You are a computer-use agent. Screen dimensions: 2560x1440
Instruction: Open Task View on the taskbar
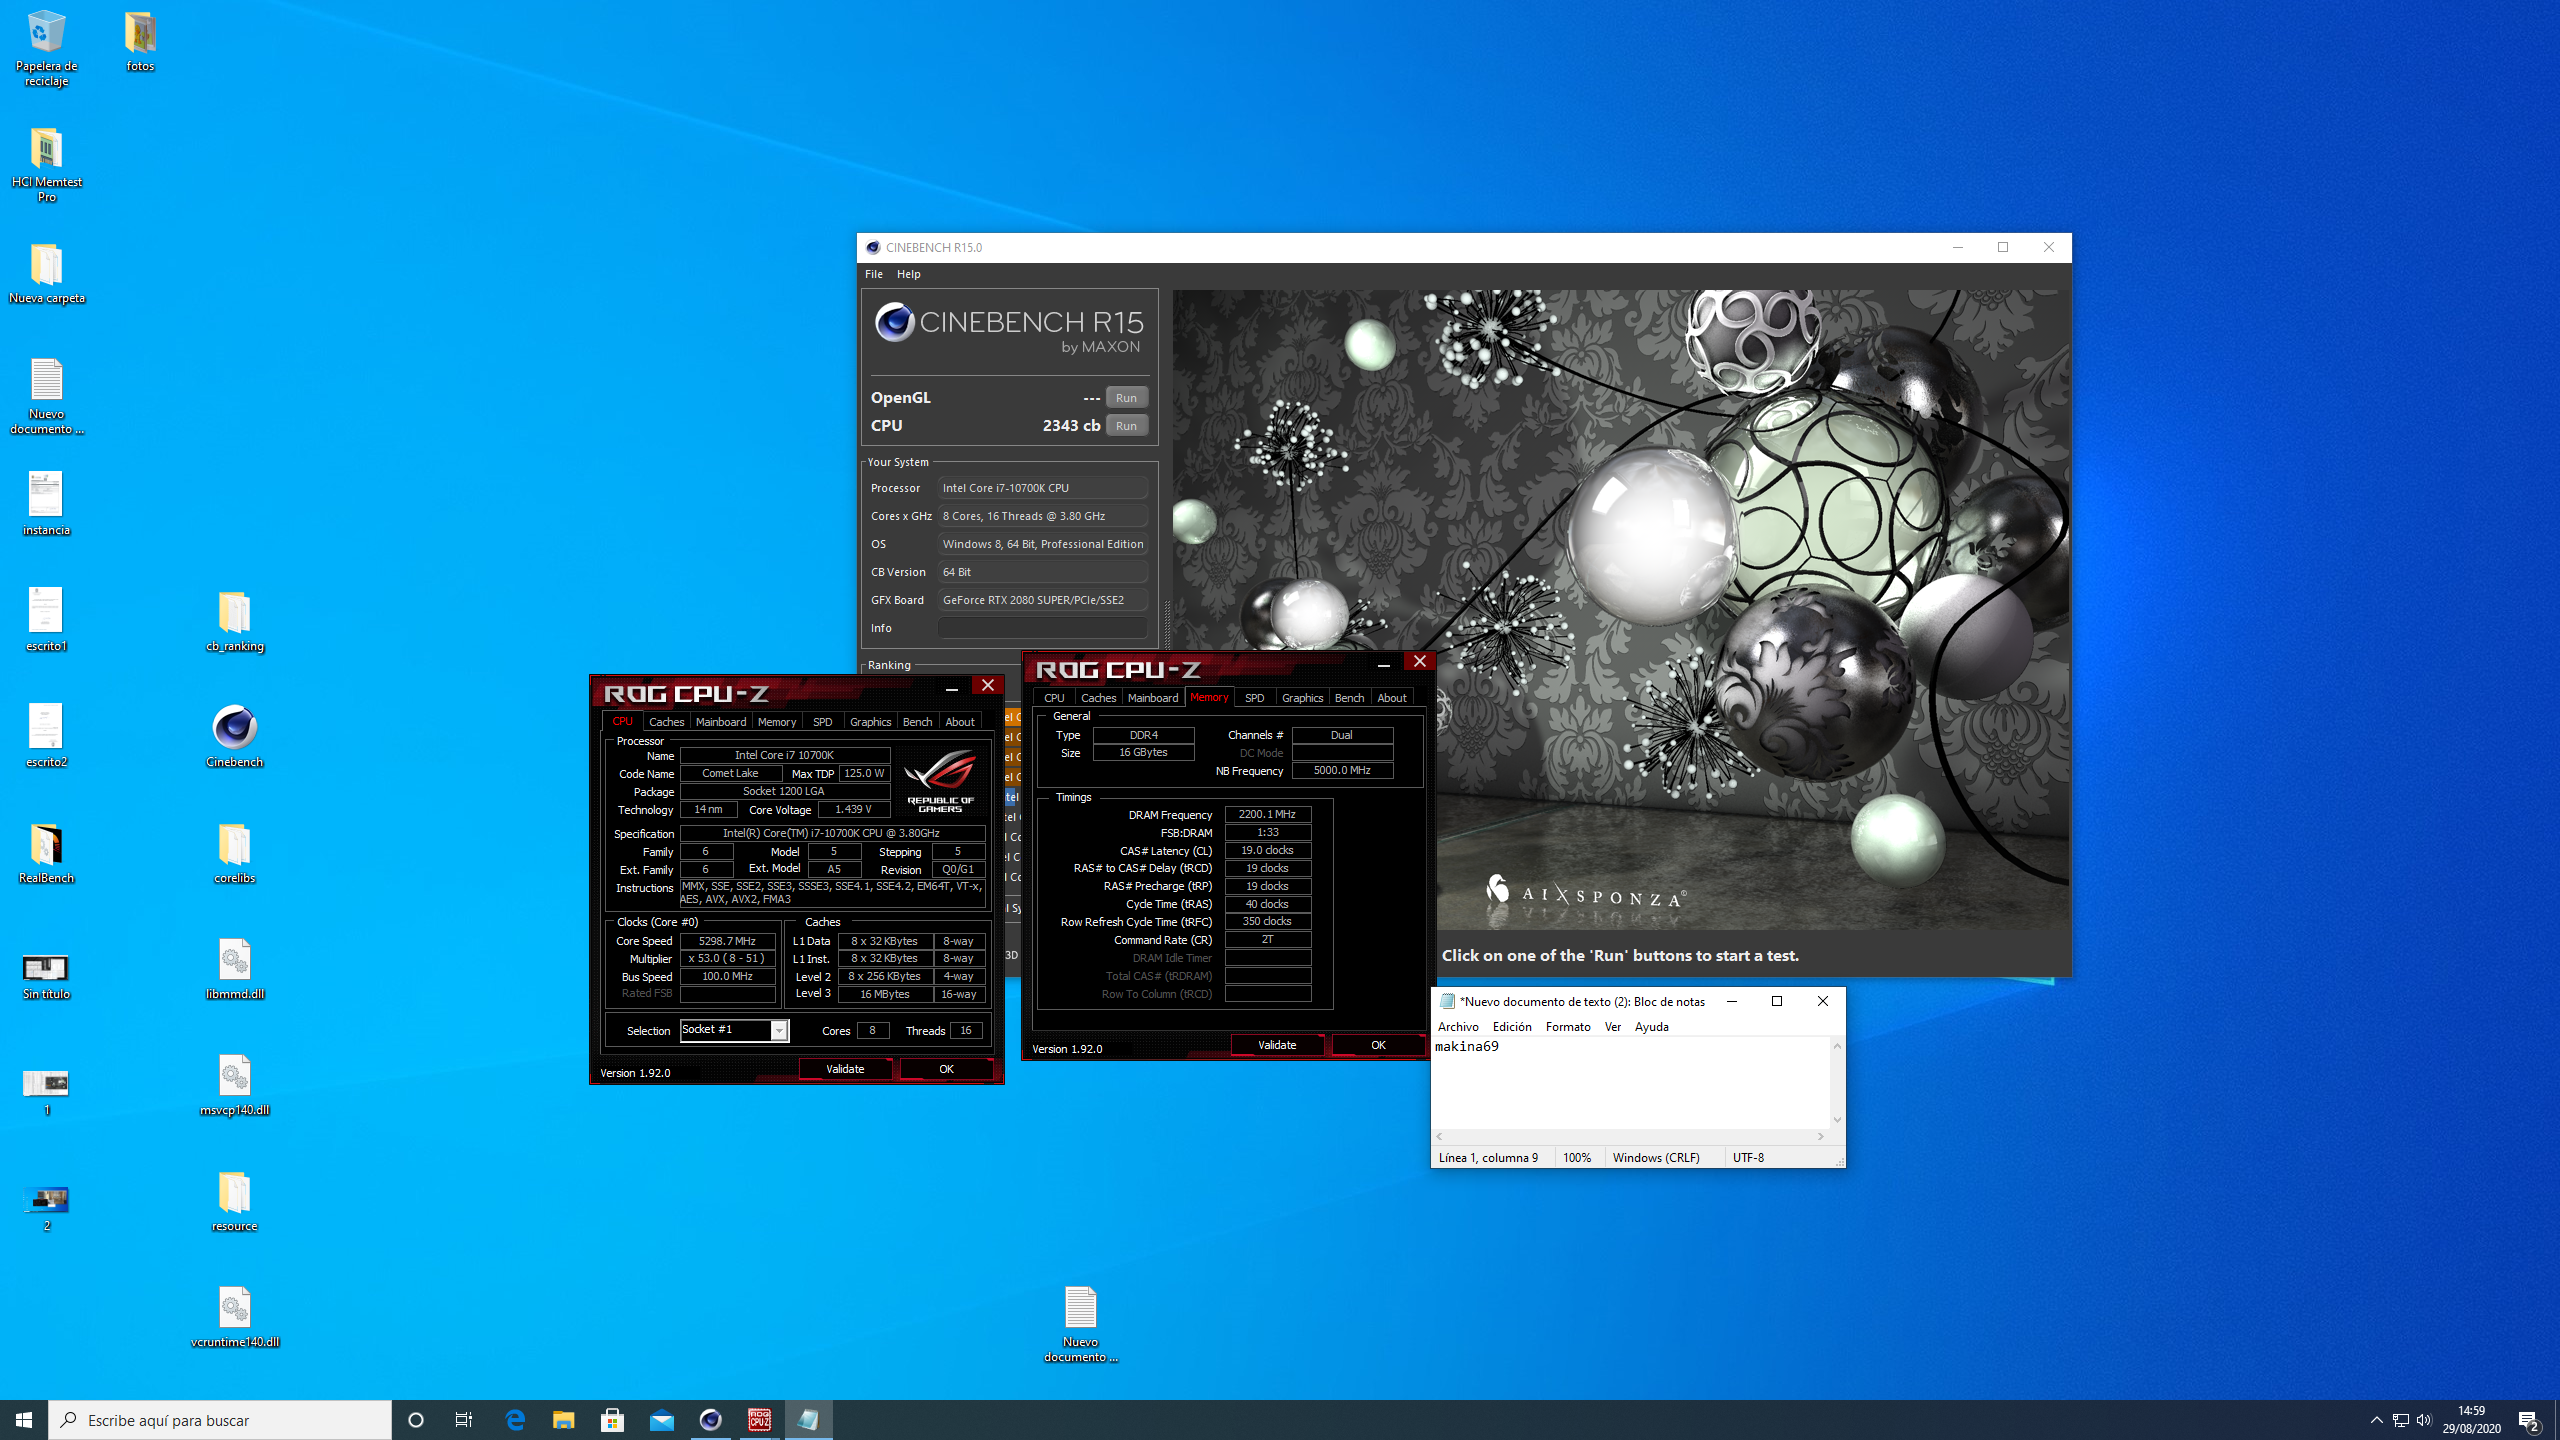(464, 1419)
